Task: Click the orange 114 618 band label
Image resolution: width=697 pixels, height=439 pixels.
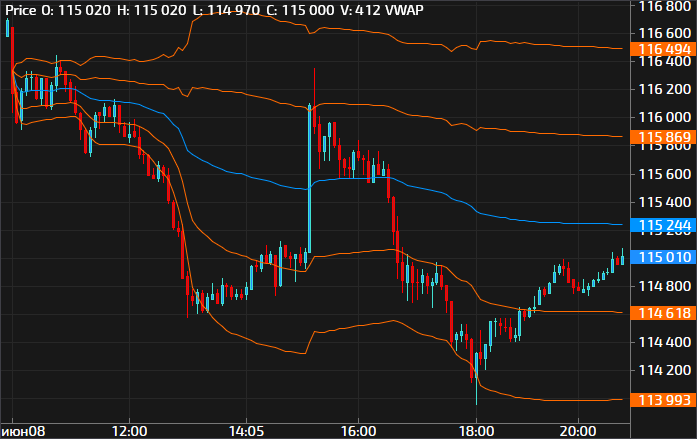Action: pos(664,313)
